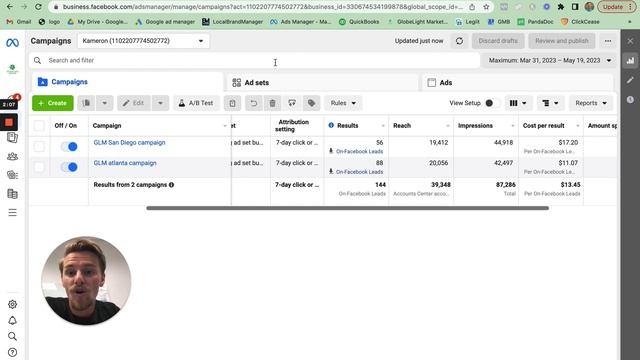
Task: Open the QuickBooks bookmark
Action: [359, 22]
